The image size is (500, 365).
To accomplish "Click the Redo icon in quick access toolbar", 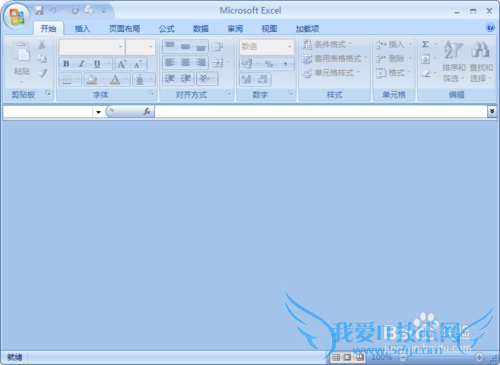I will point(75,11).
